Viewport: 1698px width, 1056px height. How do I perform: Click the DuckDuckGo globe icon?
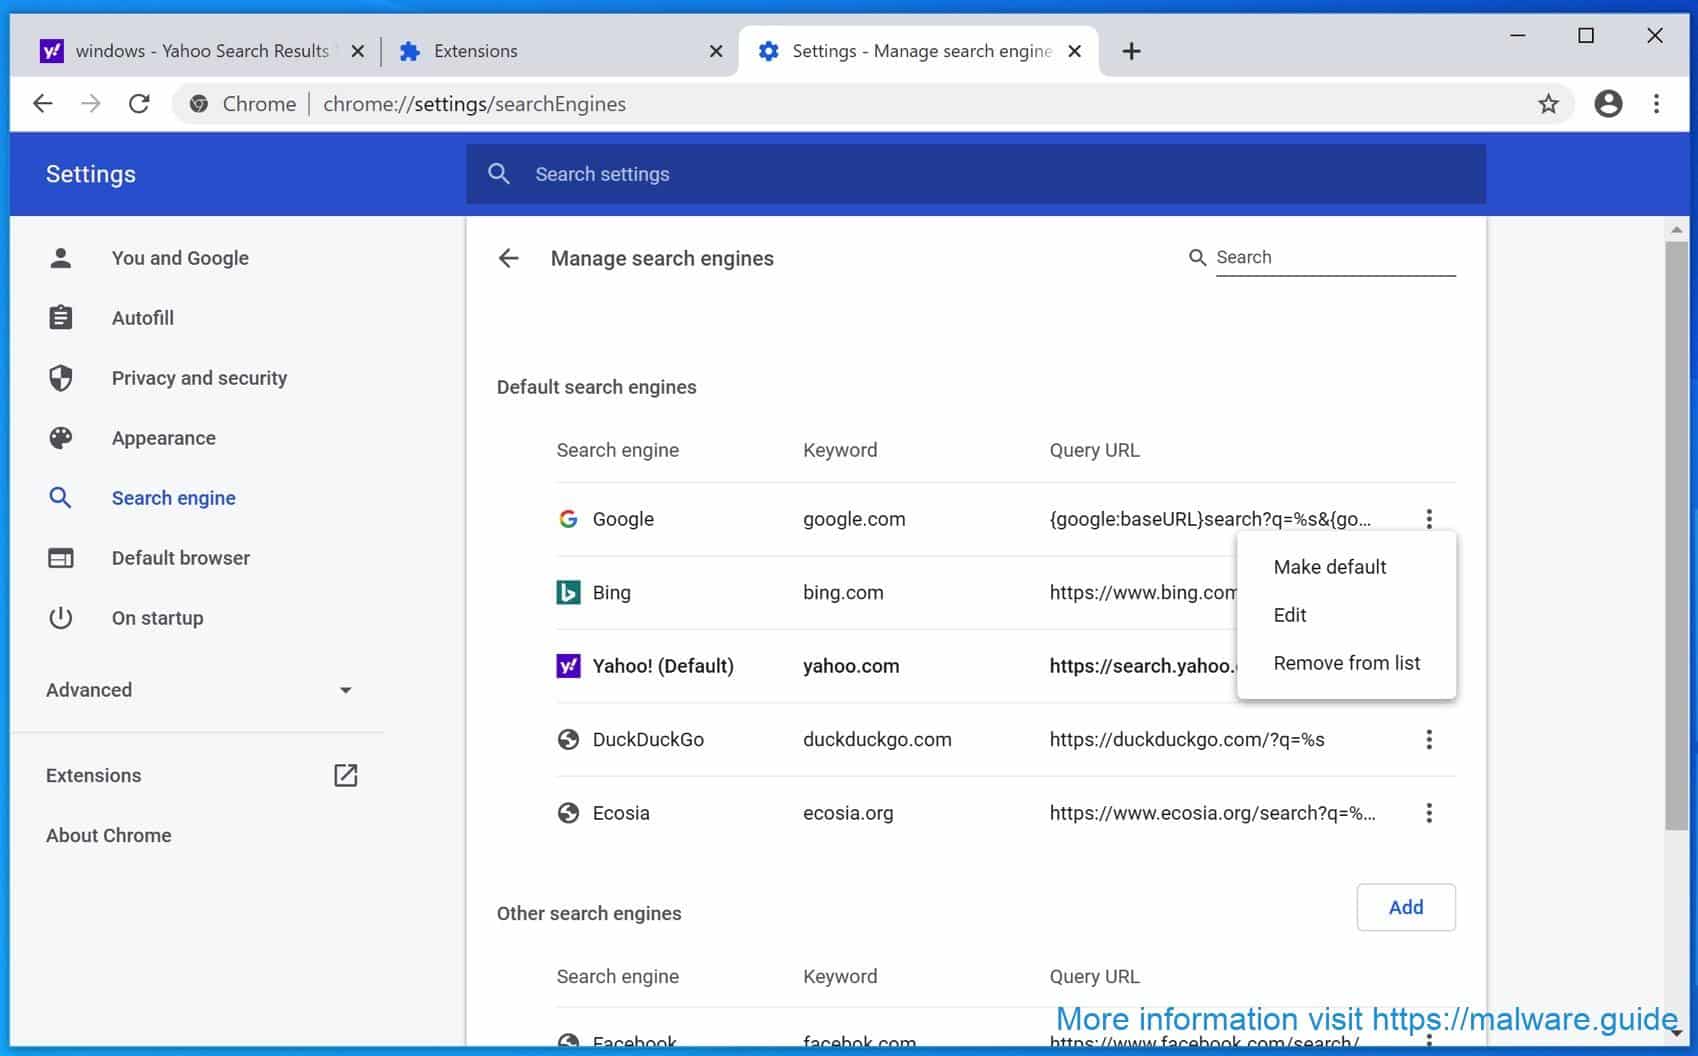(x=568, y=739)
